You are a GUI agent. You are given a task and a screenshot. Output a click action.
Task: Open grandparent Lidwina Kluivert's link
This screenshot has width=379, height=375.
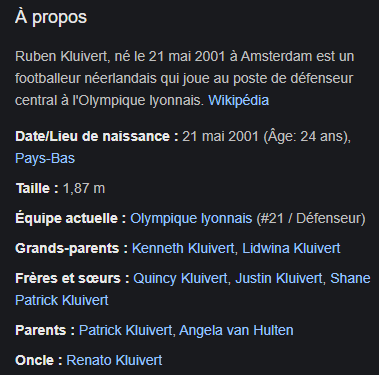coord(291,248)
